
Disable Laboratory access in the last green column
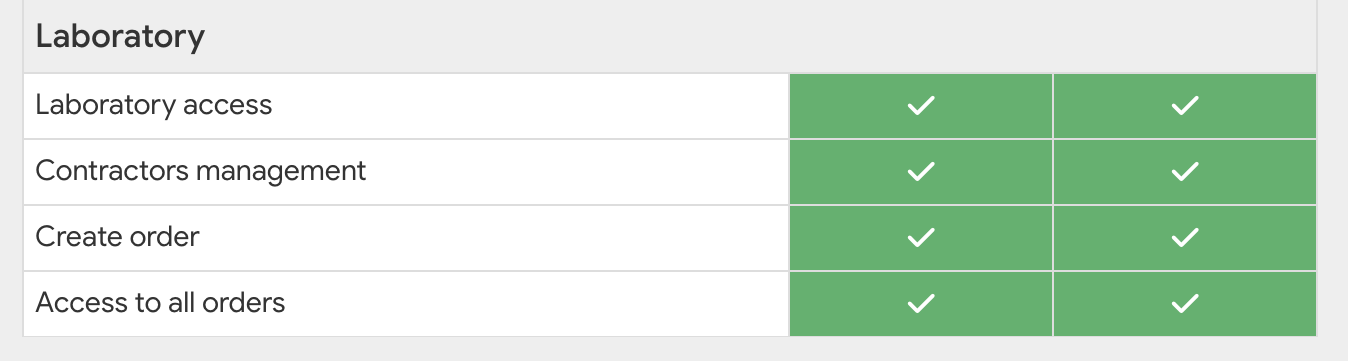click(x=1185, y=105)
